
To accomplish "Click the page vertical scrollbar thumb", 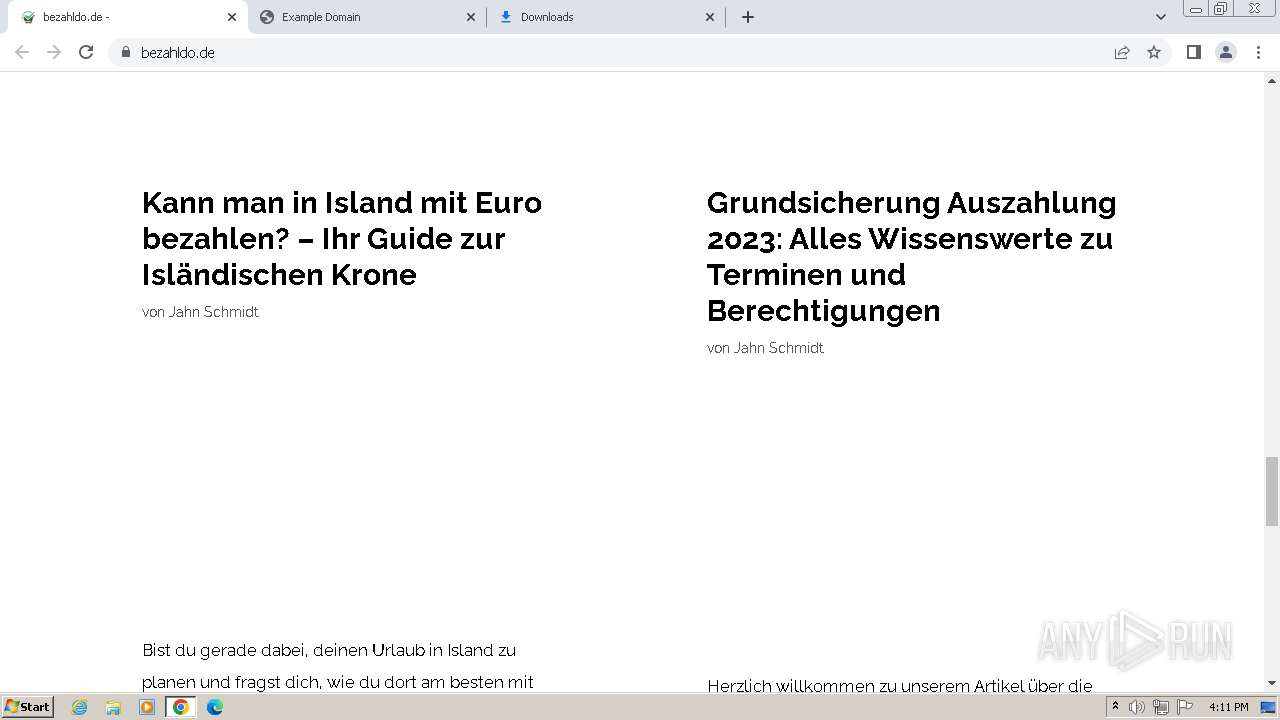I will click(1272, 490).
